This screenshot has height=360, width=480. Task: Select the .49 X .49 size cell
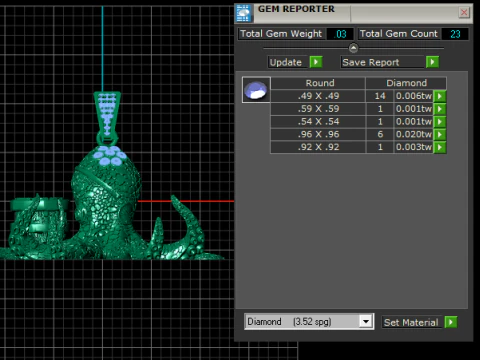[318, 96]
